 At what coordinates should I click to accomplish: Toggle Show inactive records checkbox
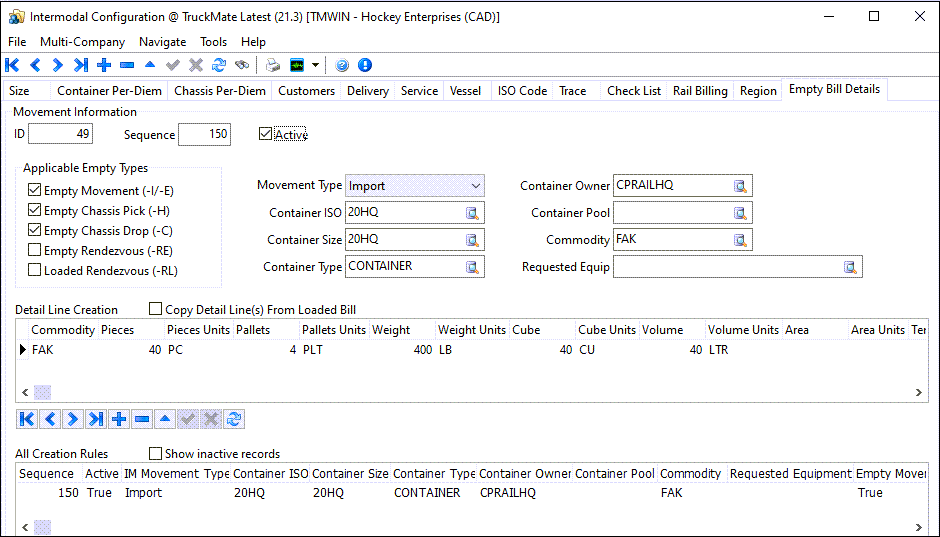click(x=155, y=454)
